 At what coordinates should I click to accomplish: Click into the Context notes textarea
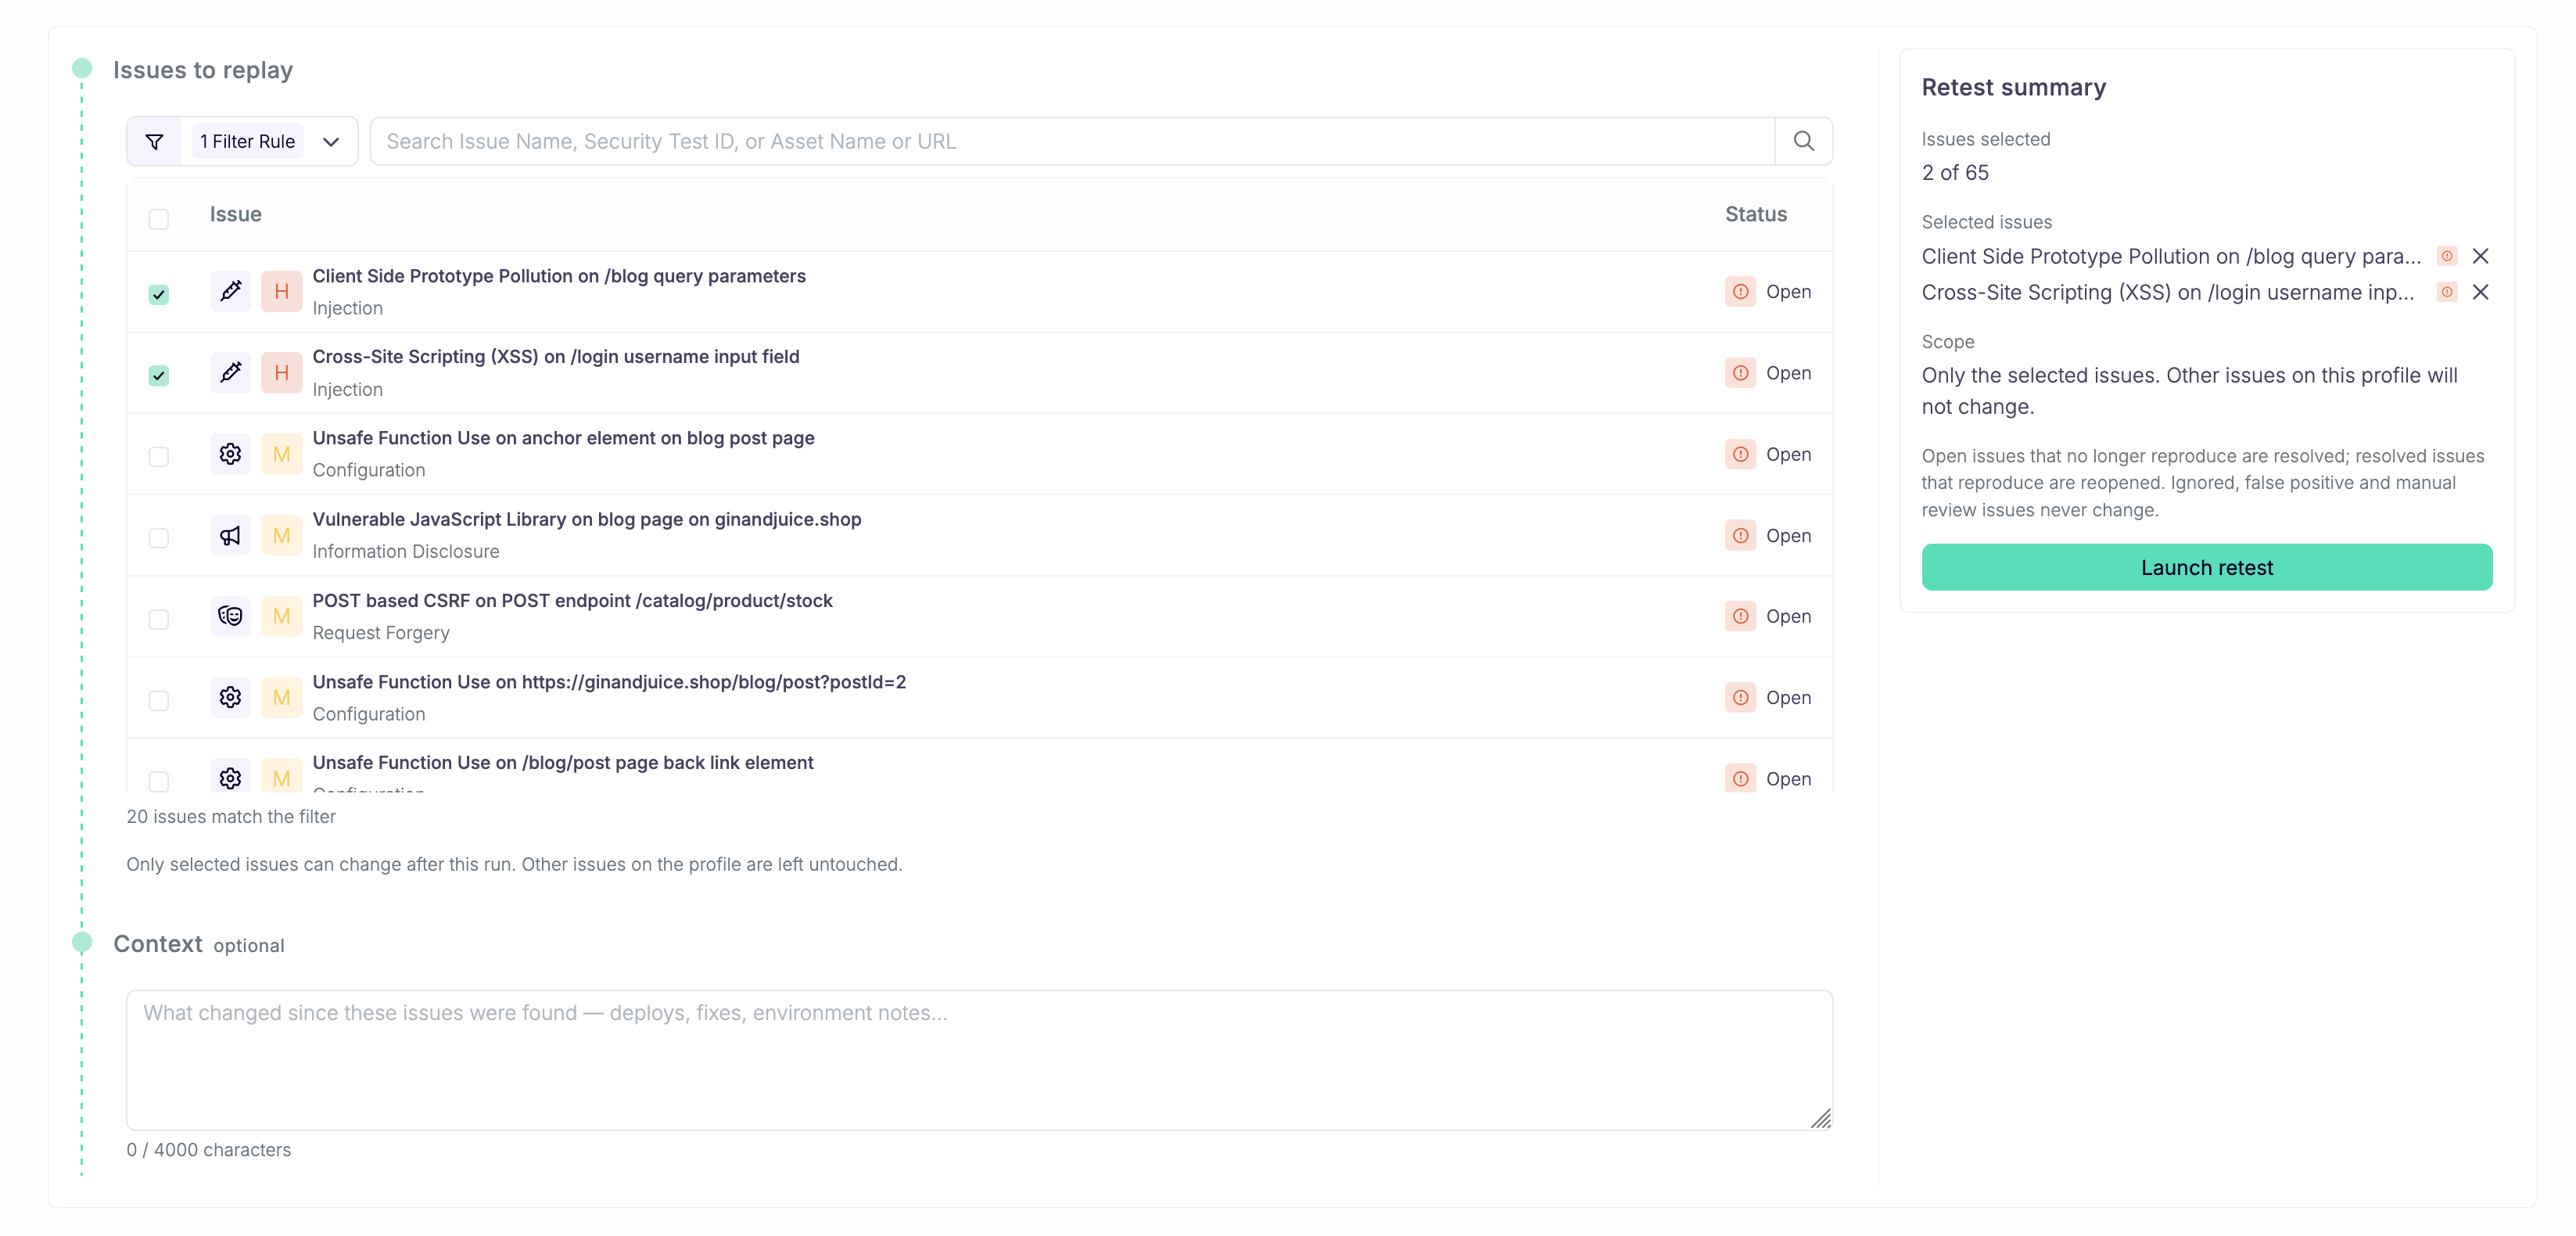pyautogui.click(x=979, y=1060)
